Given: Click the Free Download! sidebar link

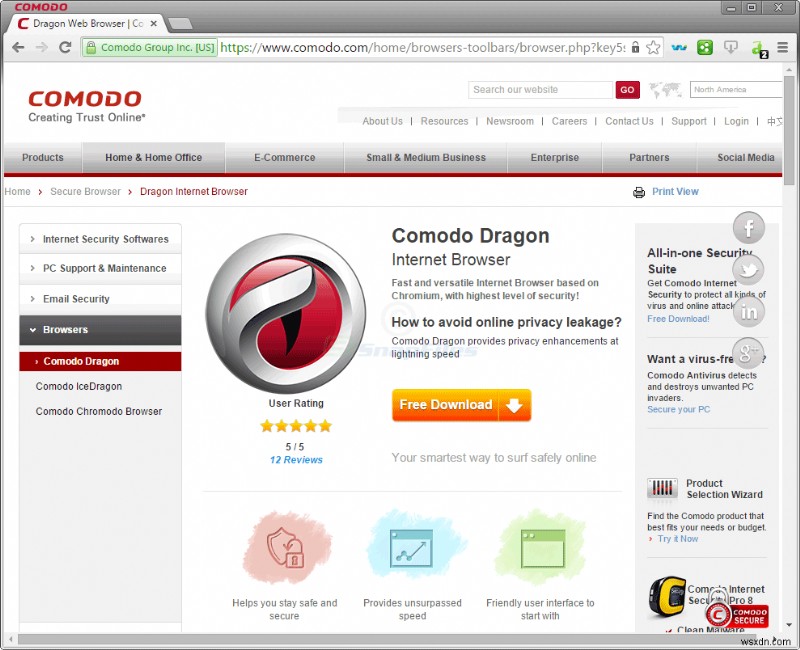Looking at the screenshot, I should (678, 319).
